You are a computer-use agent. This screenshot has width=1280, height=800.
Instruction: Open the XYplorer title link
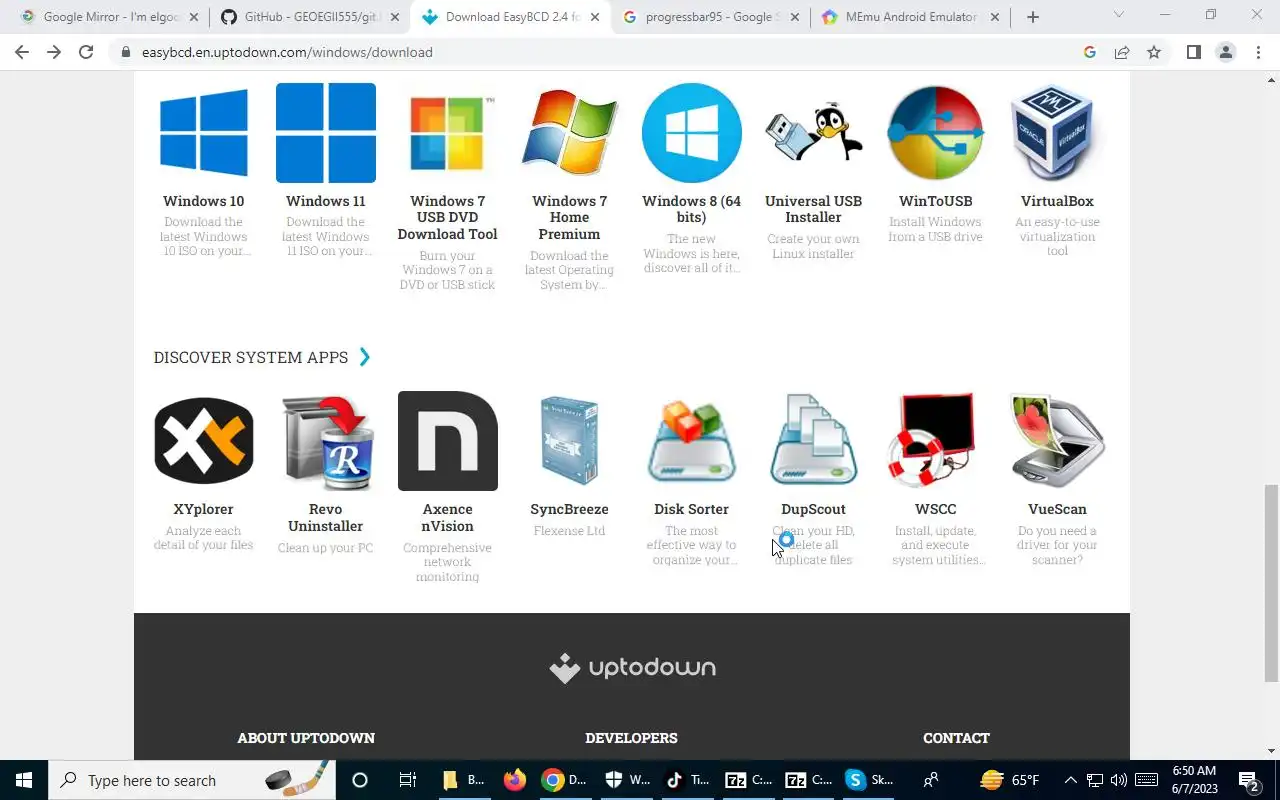pos(204,509)
